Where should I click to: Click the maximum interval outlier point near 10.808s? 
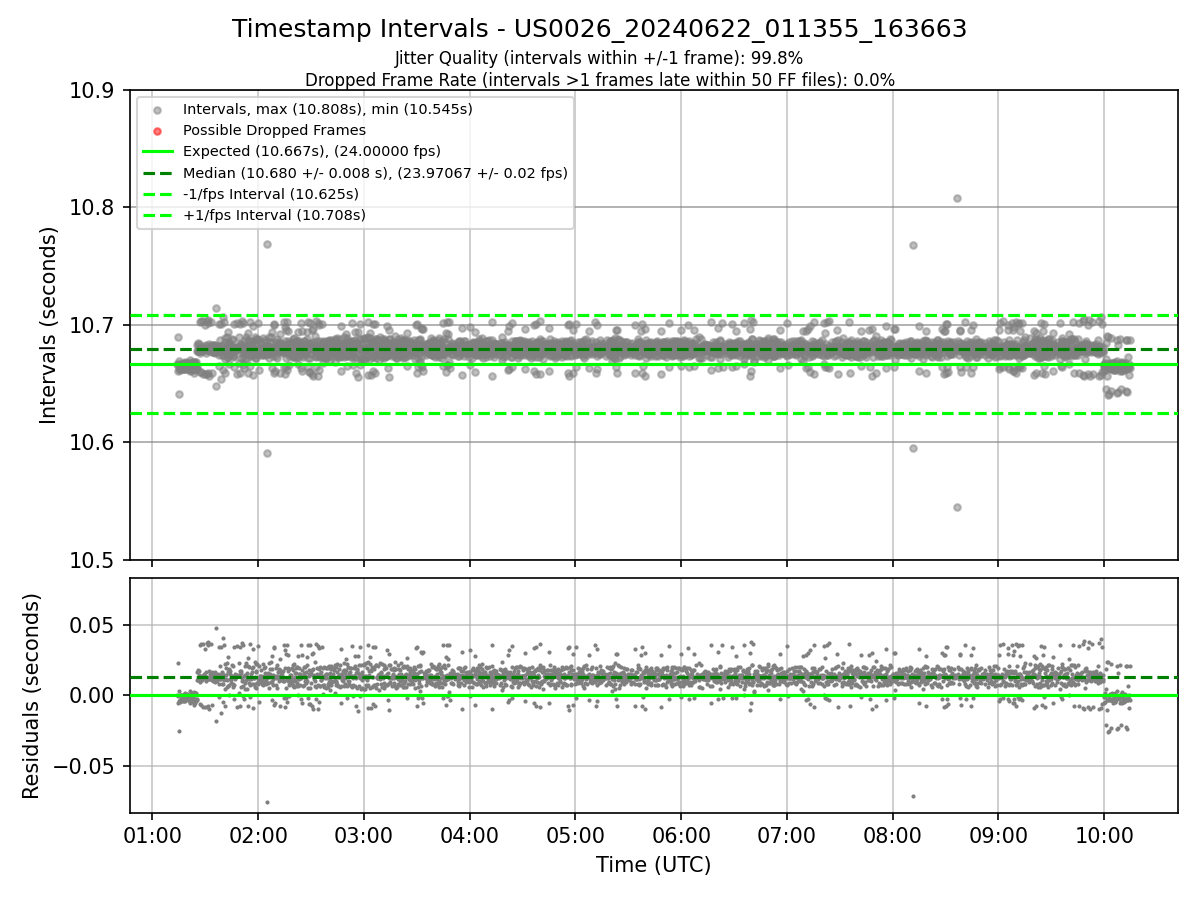point(957,198)
